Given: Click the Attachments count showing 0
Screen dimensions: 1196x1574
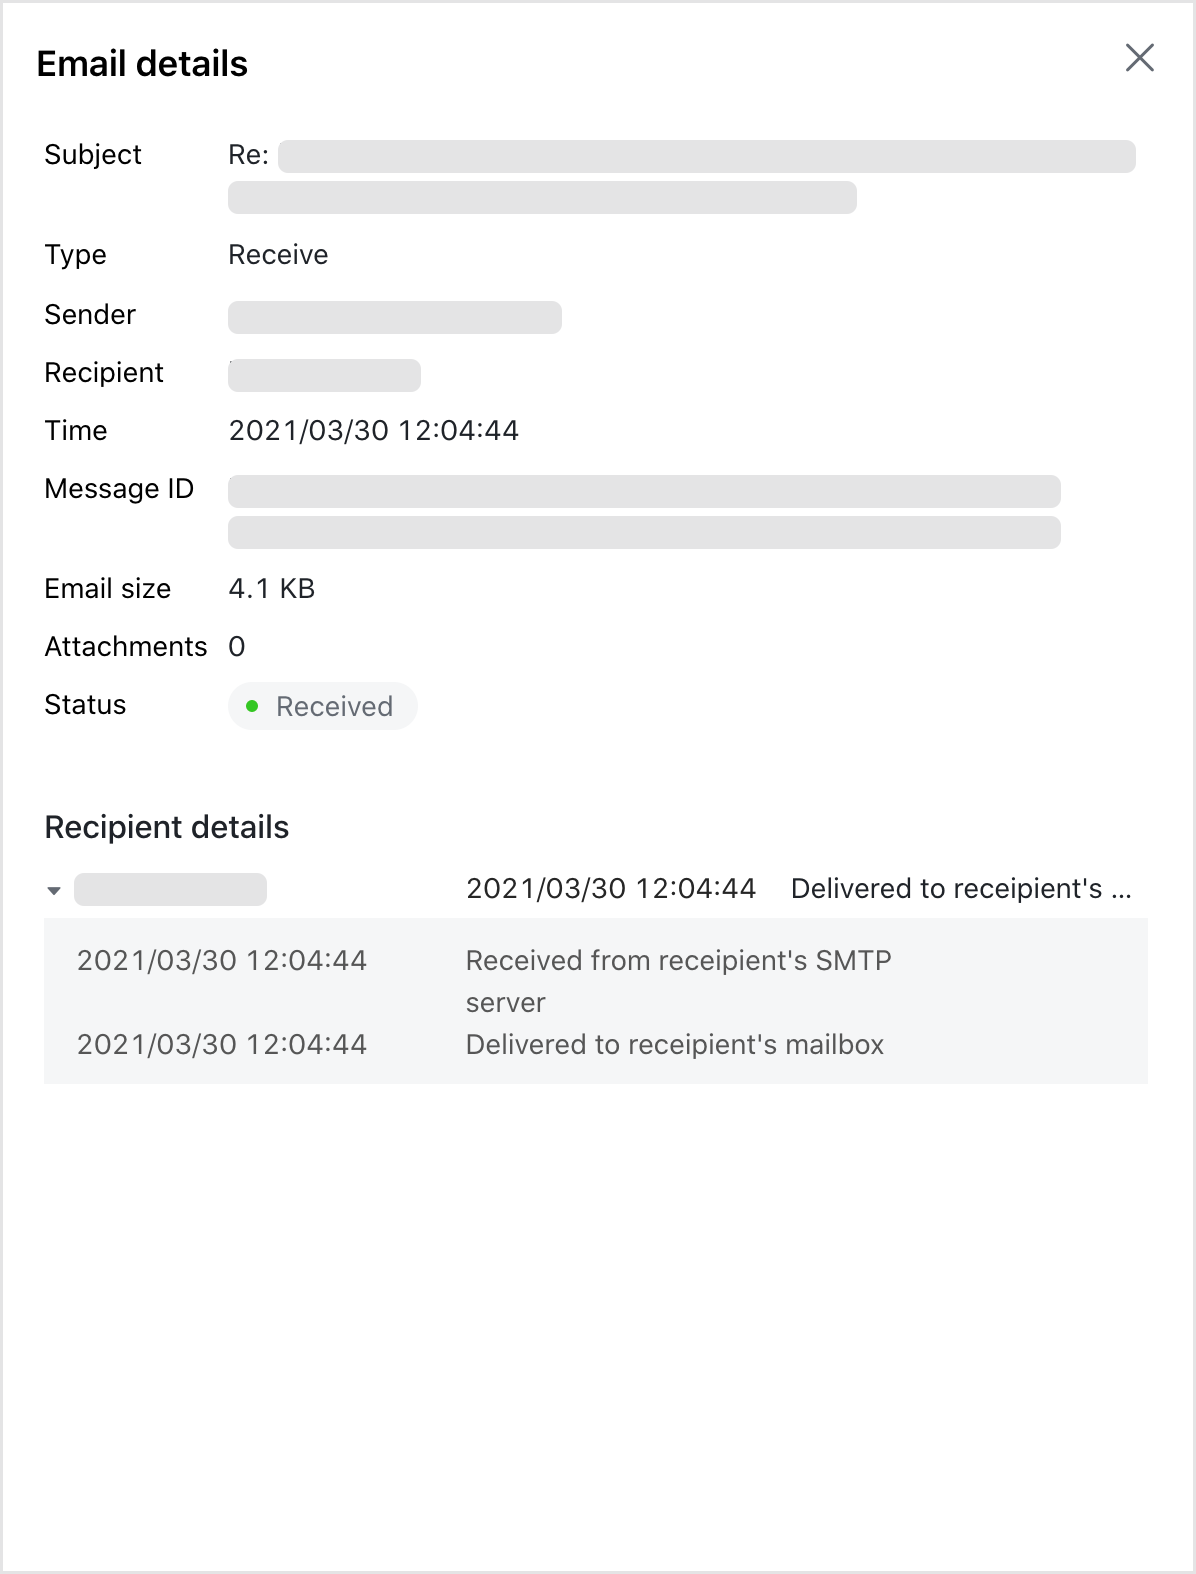Looking at the screenshot, I should click(x=235, y=646).
